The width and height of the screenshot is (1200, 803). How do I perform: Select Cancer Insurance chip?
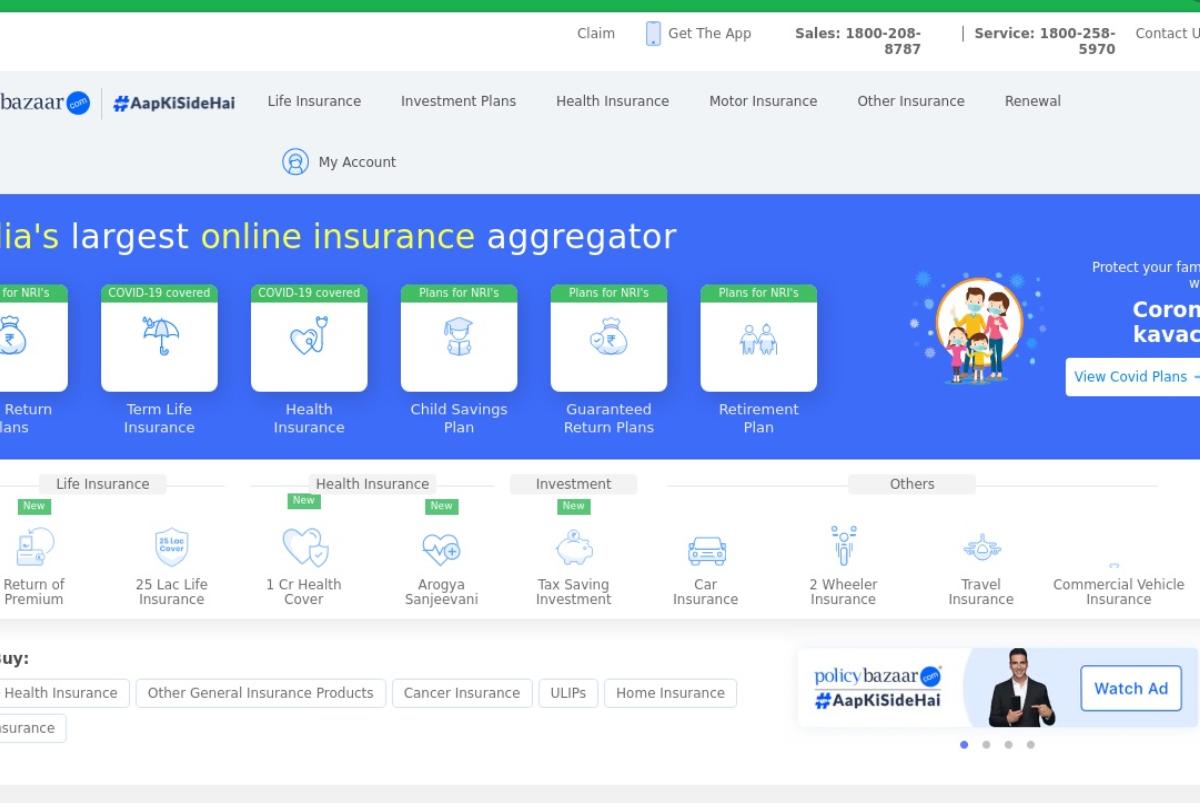(462, 693)
